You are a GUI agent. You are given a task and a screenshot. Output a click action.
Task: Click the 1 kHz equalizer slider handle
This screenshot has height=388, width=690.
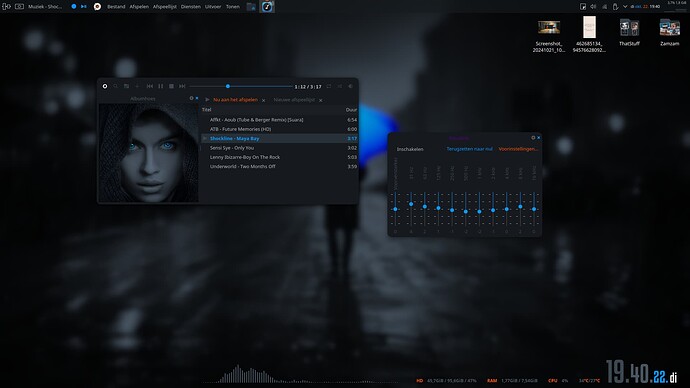tap(479, 211)
